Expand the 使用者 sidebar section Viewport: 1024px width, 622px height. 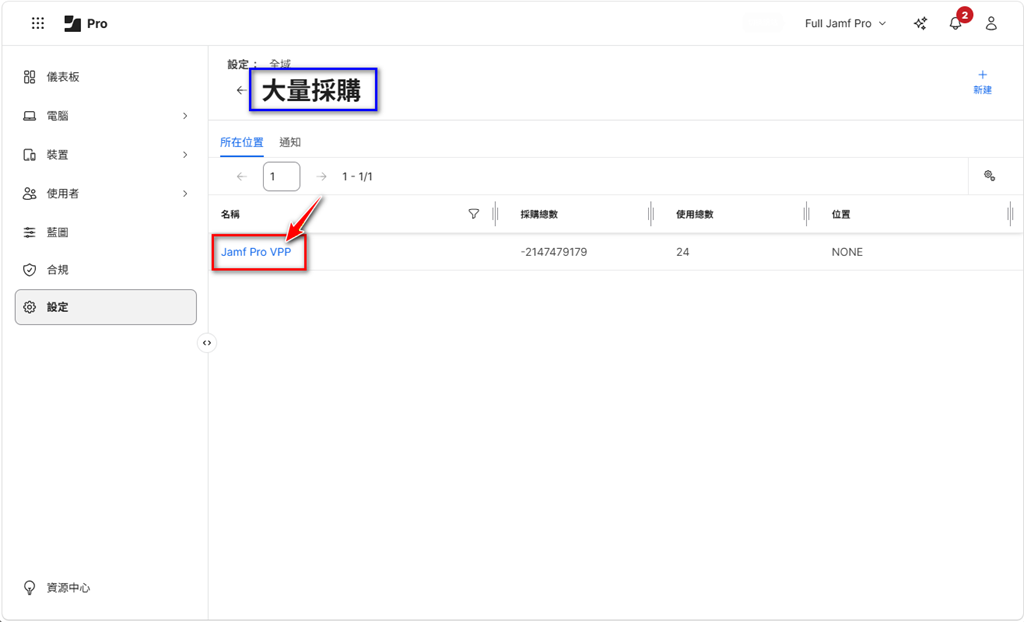point(185,193)
